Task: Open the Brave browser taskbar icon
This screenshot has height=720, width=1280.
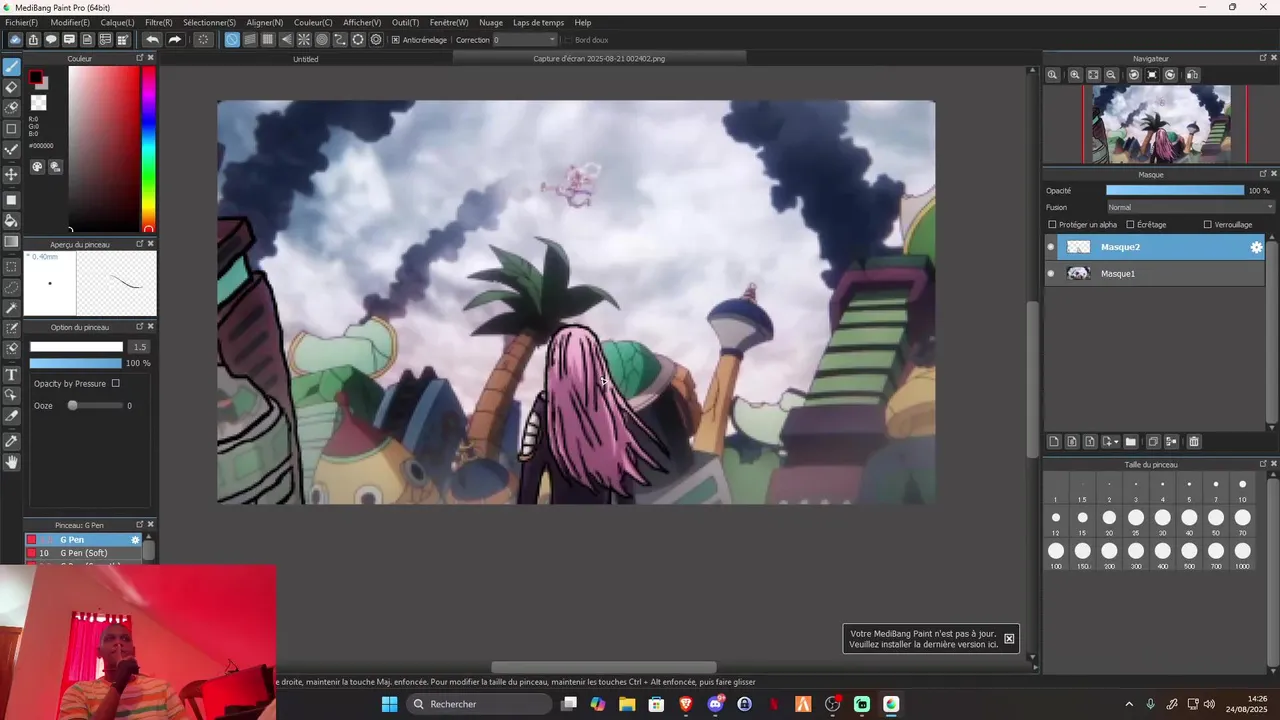Action: coord(686,704)
